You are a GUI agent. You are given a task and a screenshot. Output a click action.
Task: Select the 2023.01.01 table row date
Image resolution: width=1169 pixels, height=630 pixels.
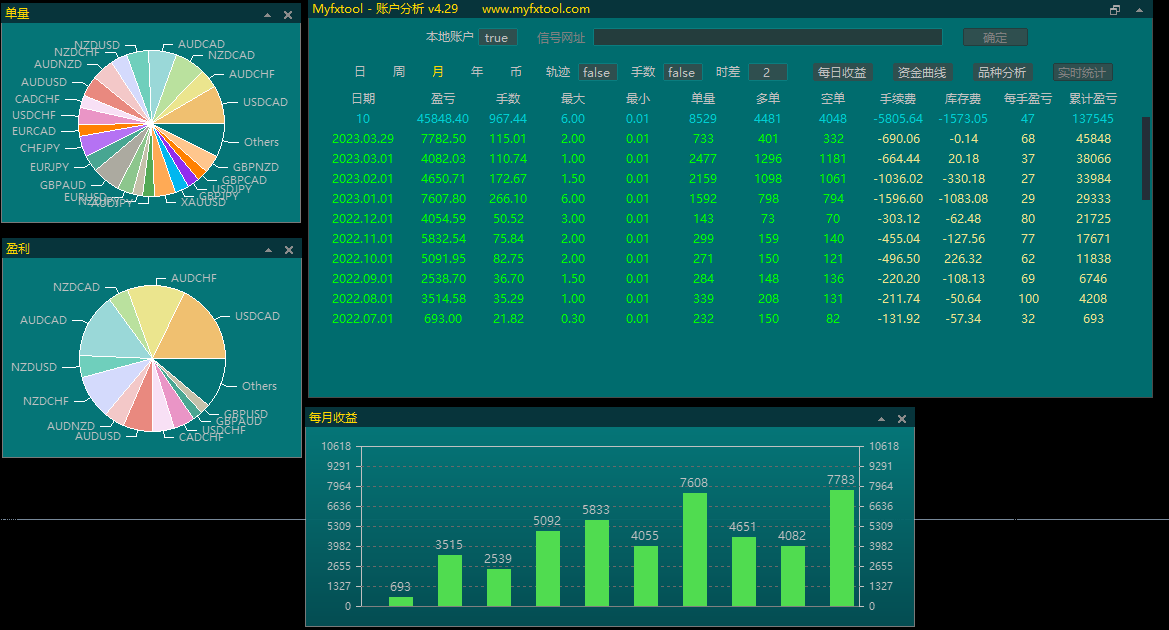coord(363,198)
